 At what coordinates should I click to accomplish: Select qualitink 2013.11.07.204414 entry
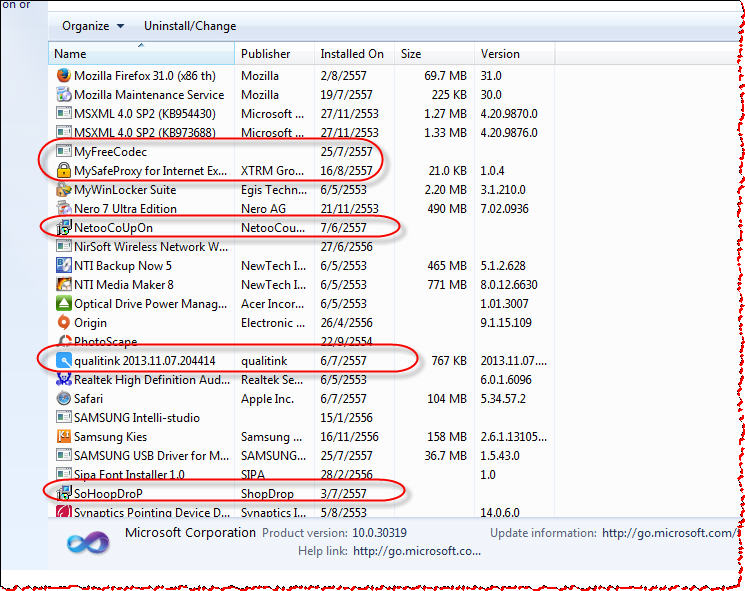(x=144, y=361)
